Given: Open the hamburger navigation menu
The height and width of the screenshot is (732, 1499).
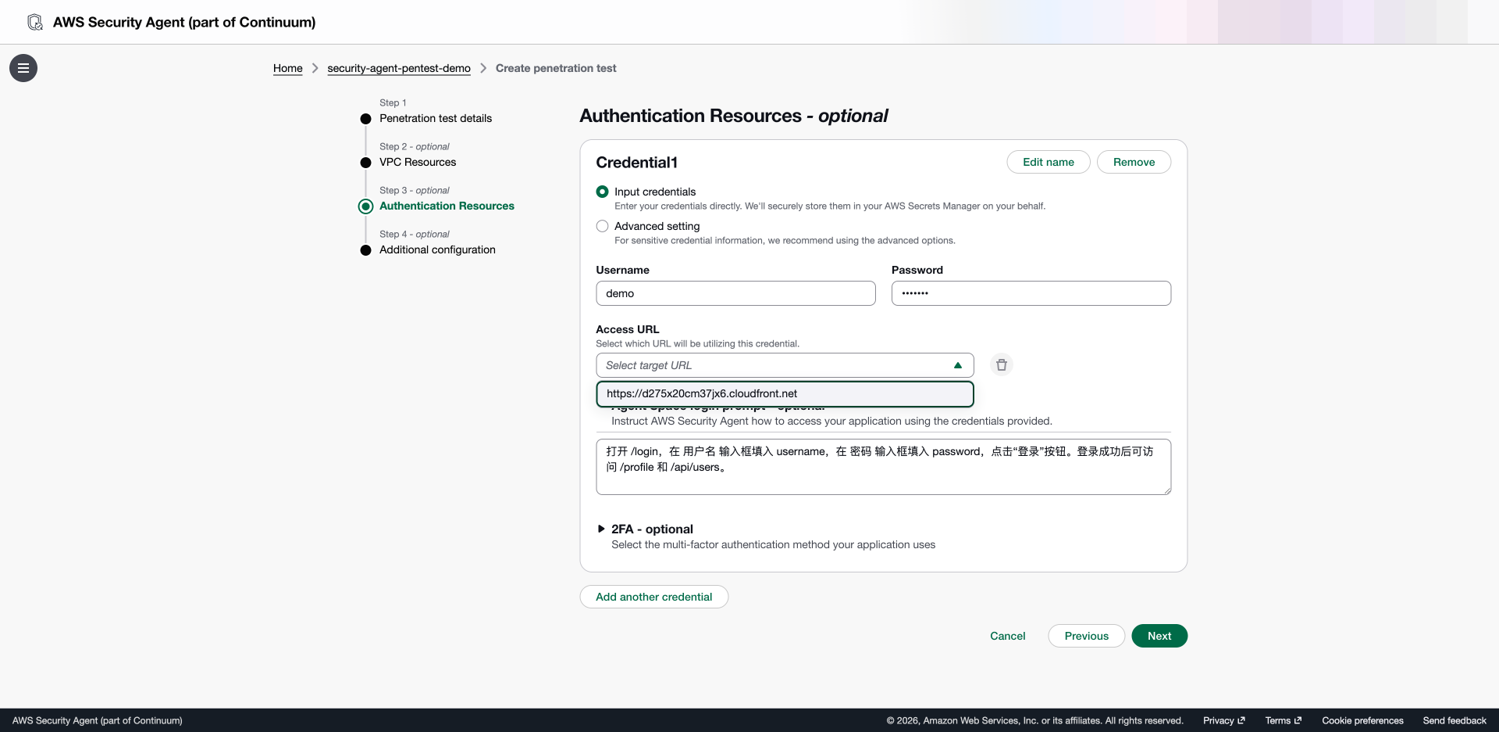Looking at the screenshot, I should [x=23, y=68].
